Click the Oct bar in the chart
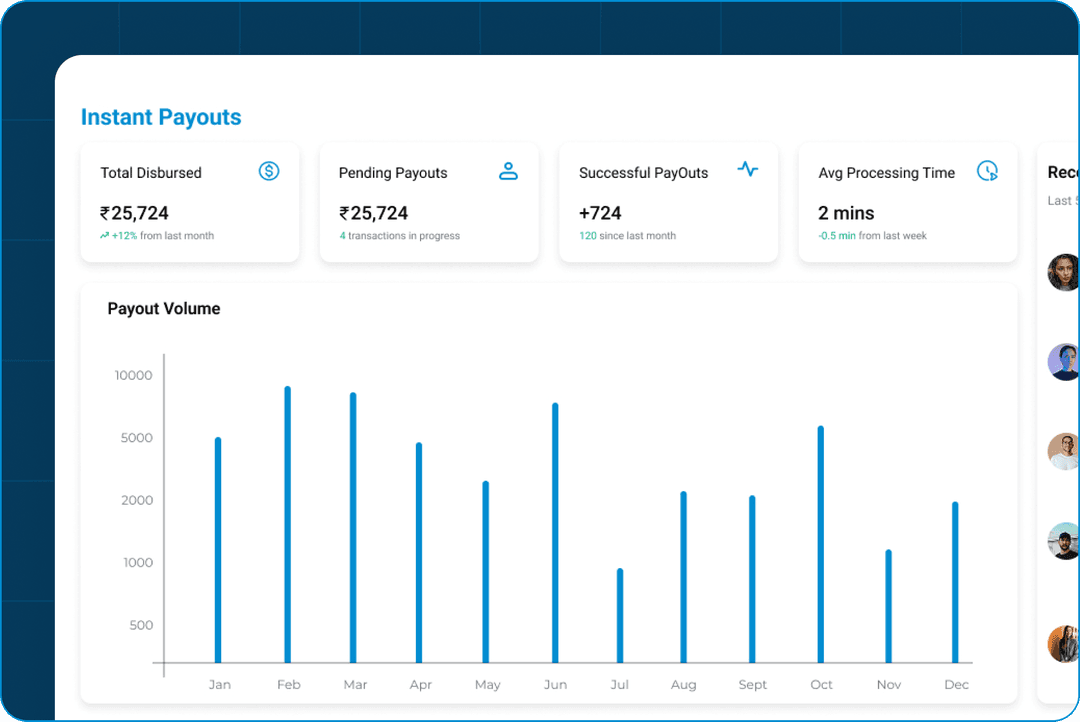 click(x=820, y=544)
